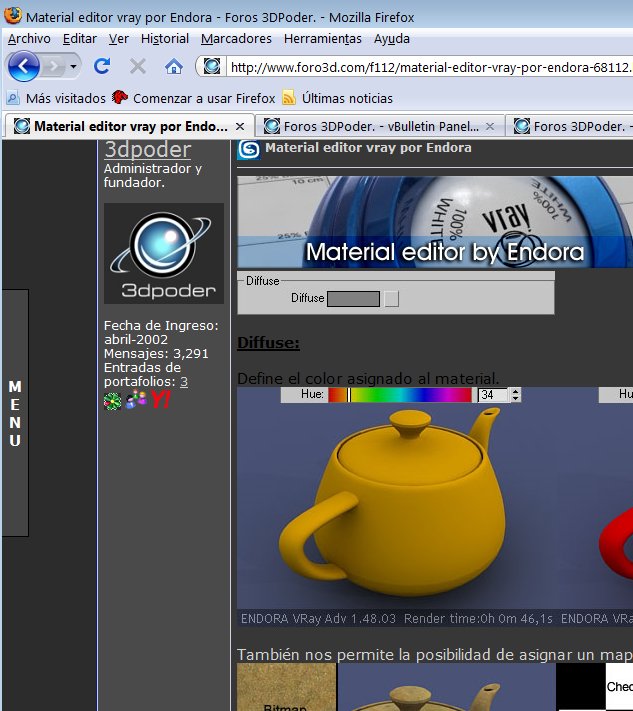Click the 'Fecha de Ingreso:' text
Viewport: 633px width, 711px height.
click(161, 326)
